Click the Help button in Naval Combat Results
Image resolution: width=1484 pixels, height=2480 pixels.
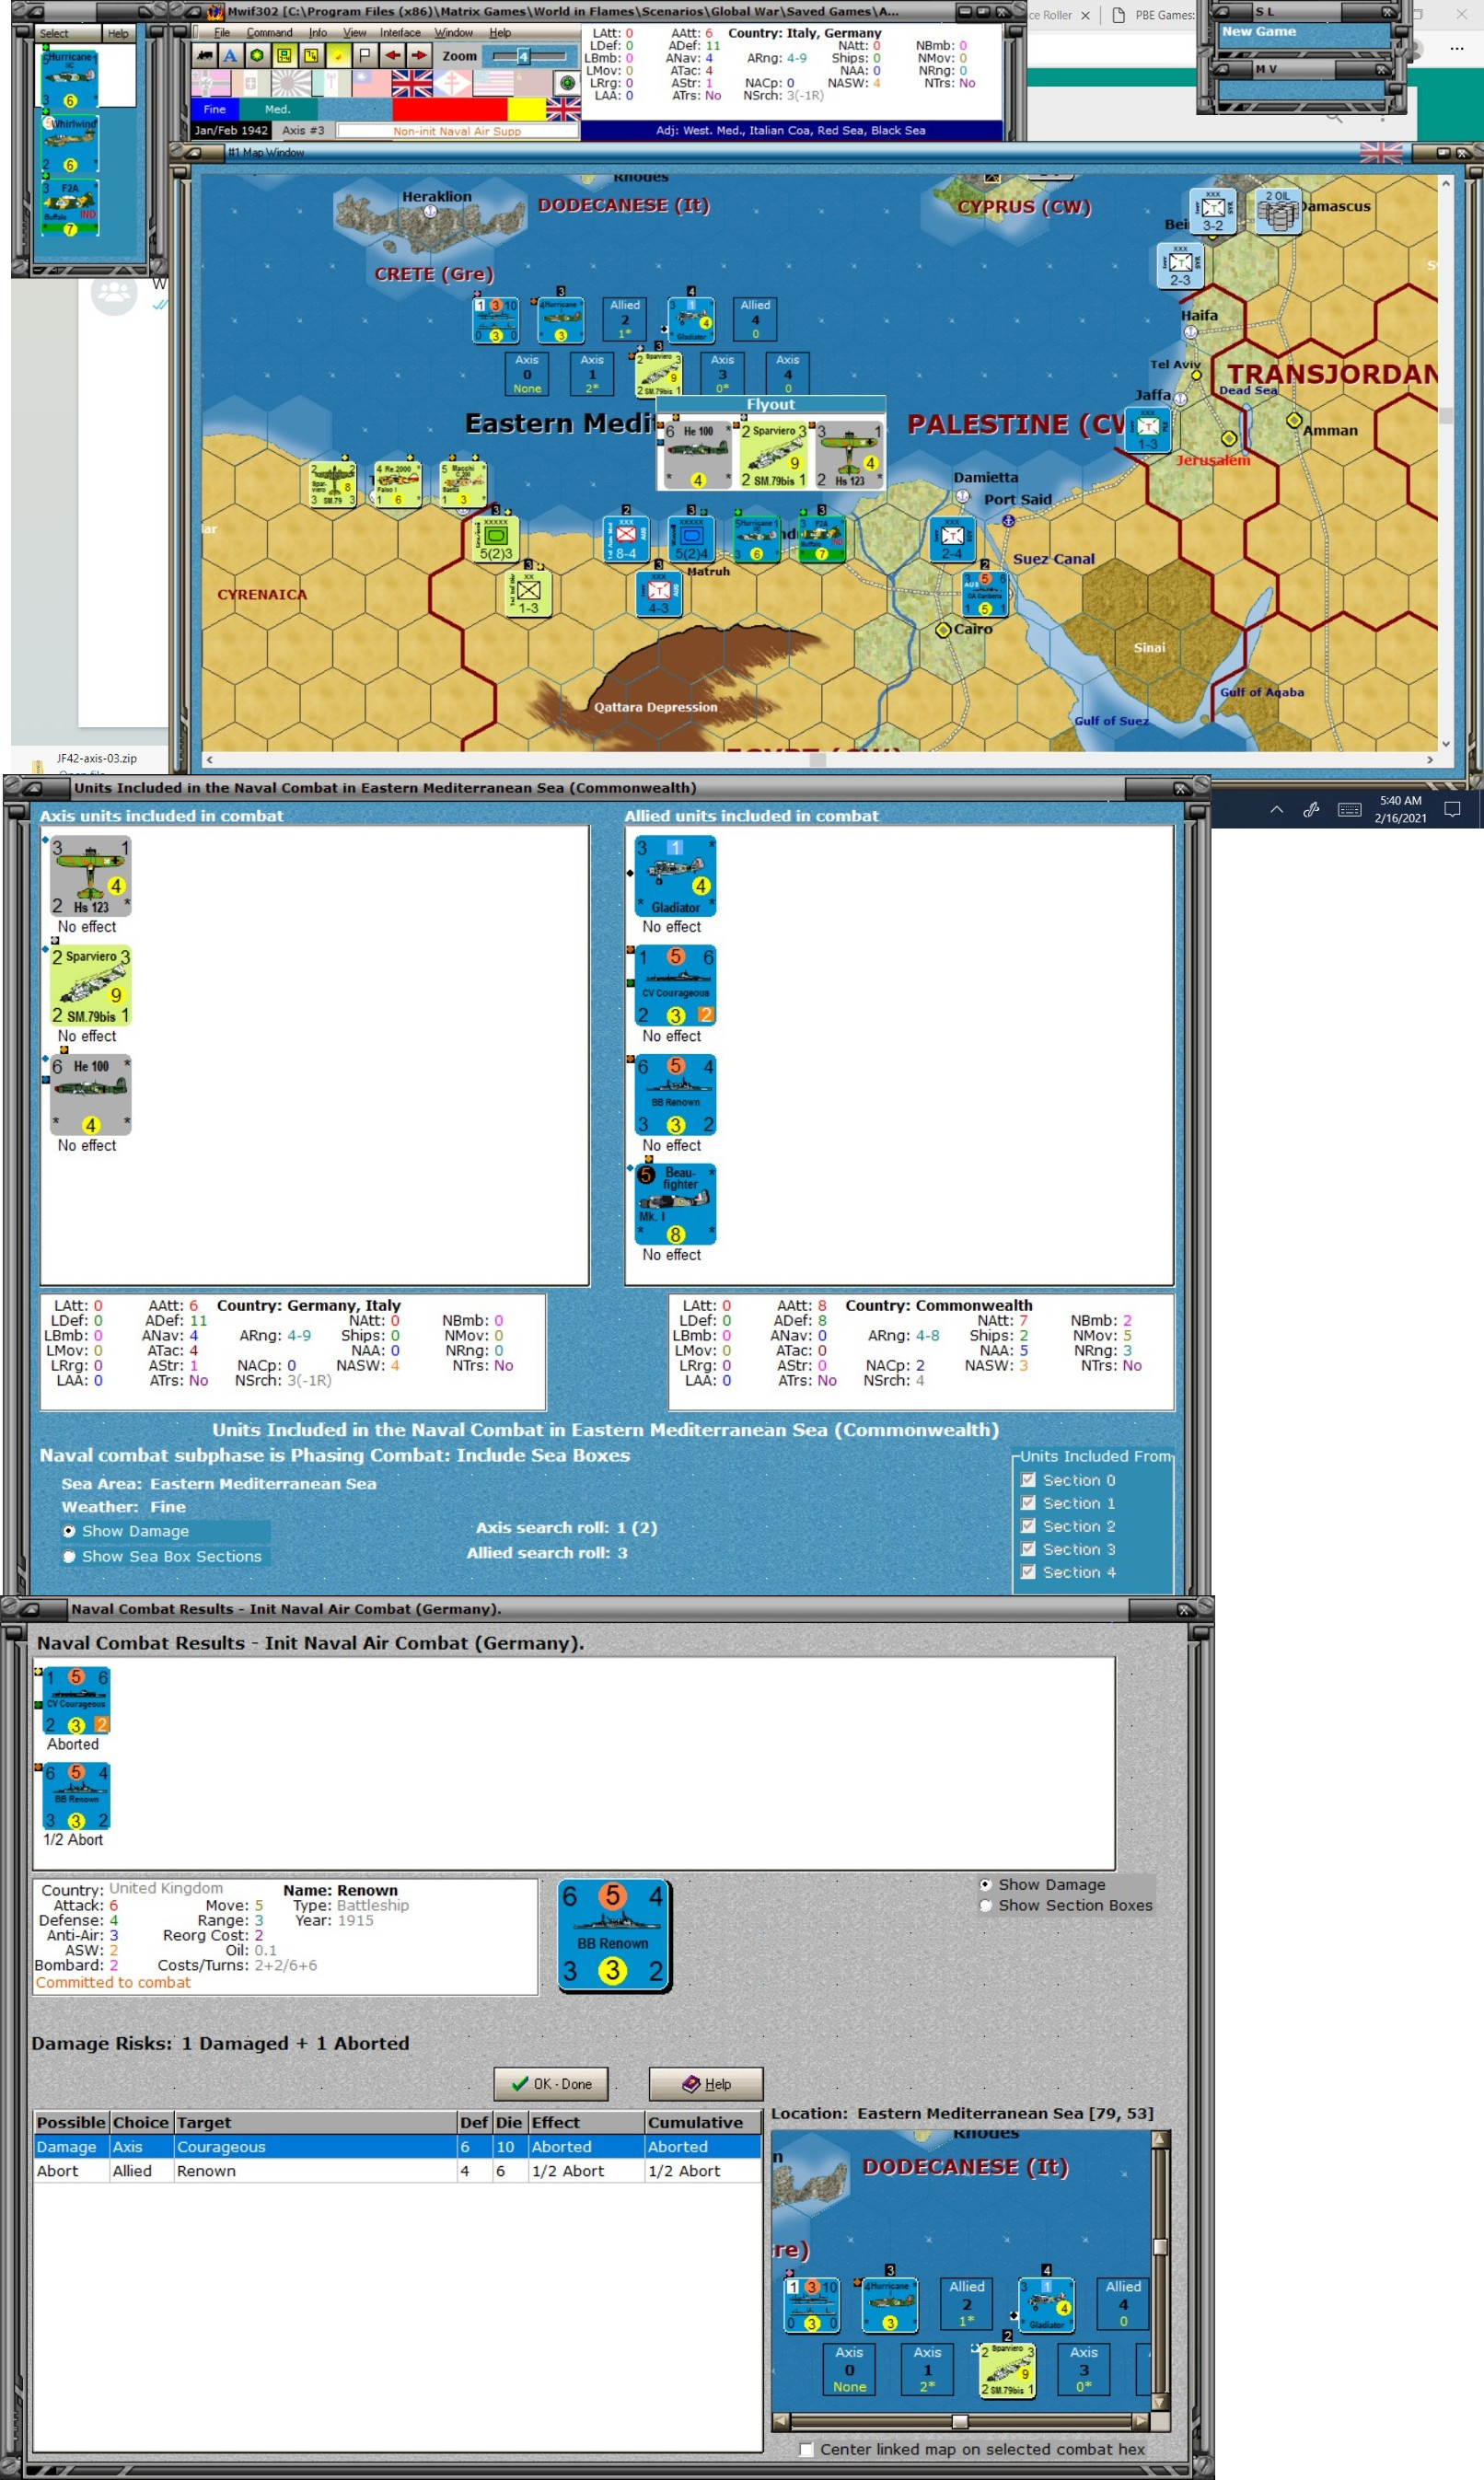point(706,2084)
